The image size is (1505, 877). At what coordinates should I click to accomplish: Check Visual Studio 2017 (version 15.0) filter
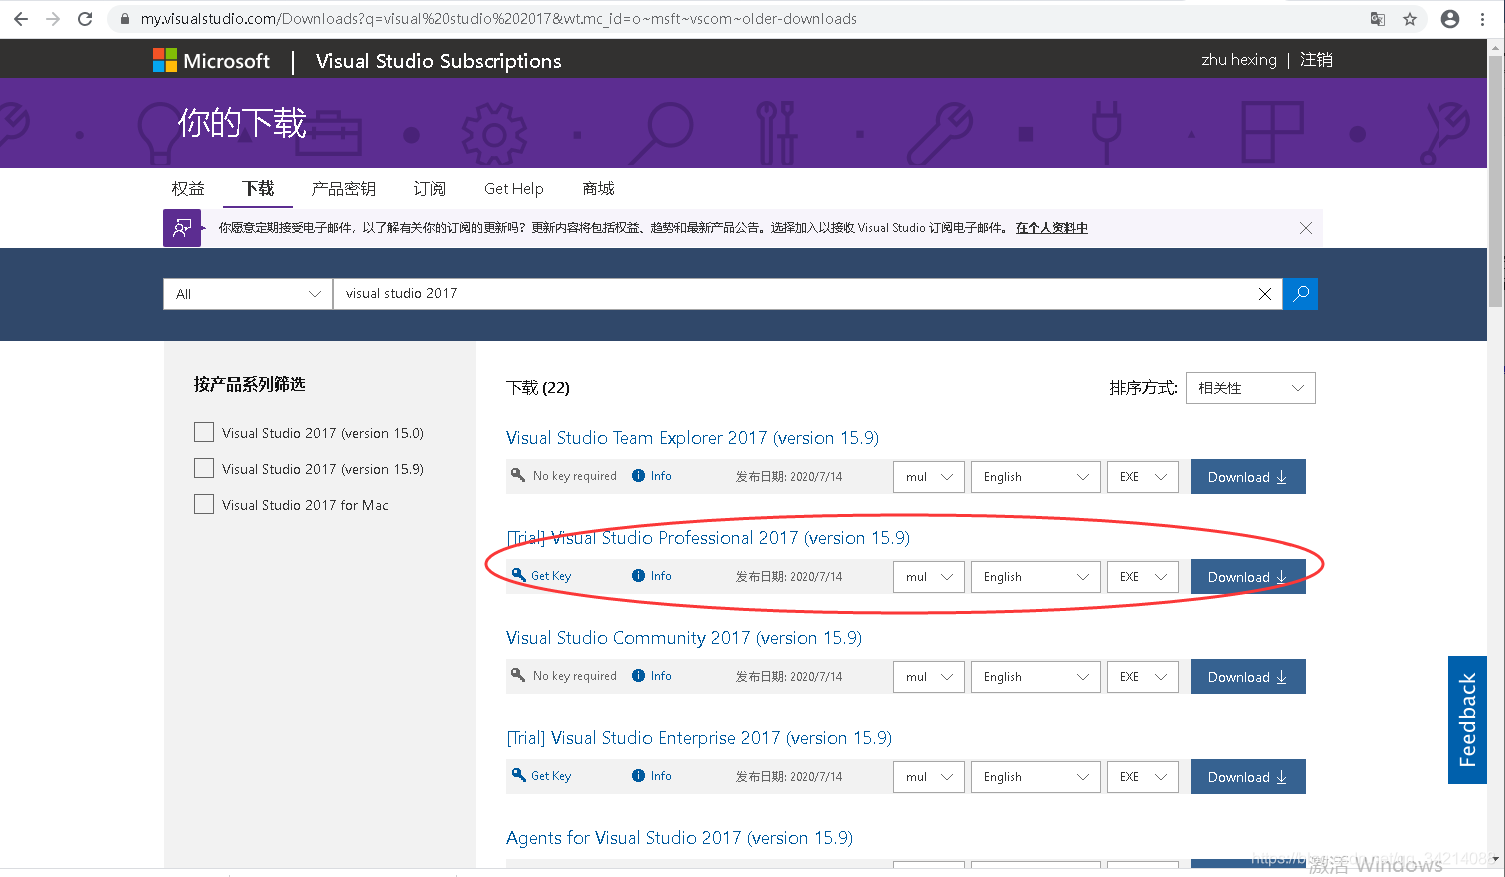tap(204, 432)
